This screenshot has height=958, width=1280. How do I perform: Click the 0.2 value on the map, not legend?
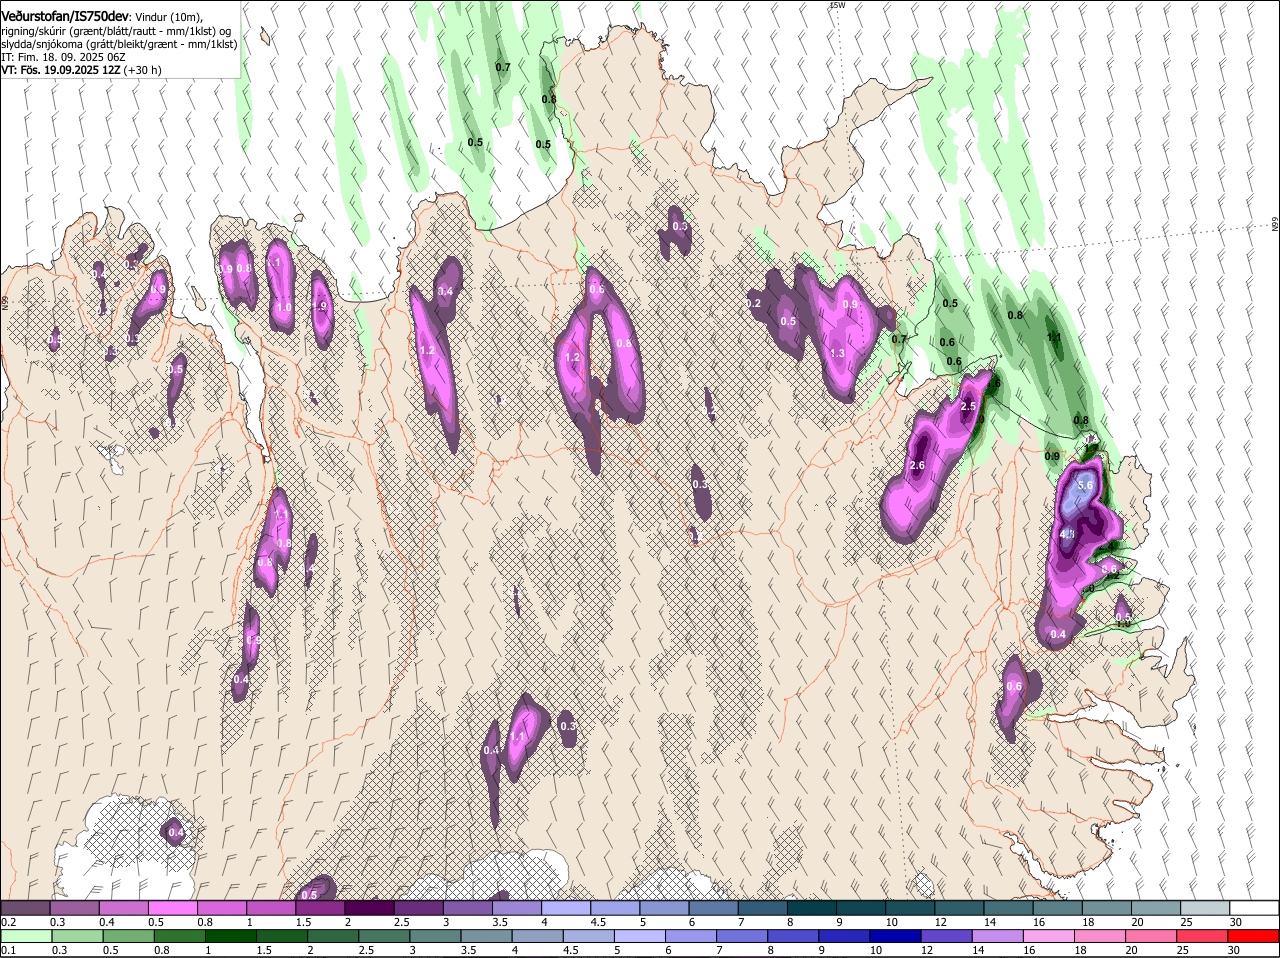[x=754, y=304]
